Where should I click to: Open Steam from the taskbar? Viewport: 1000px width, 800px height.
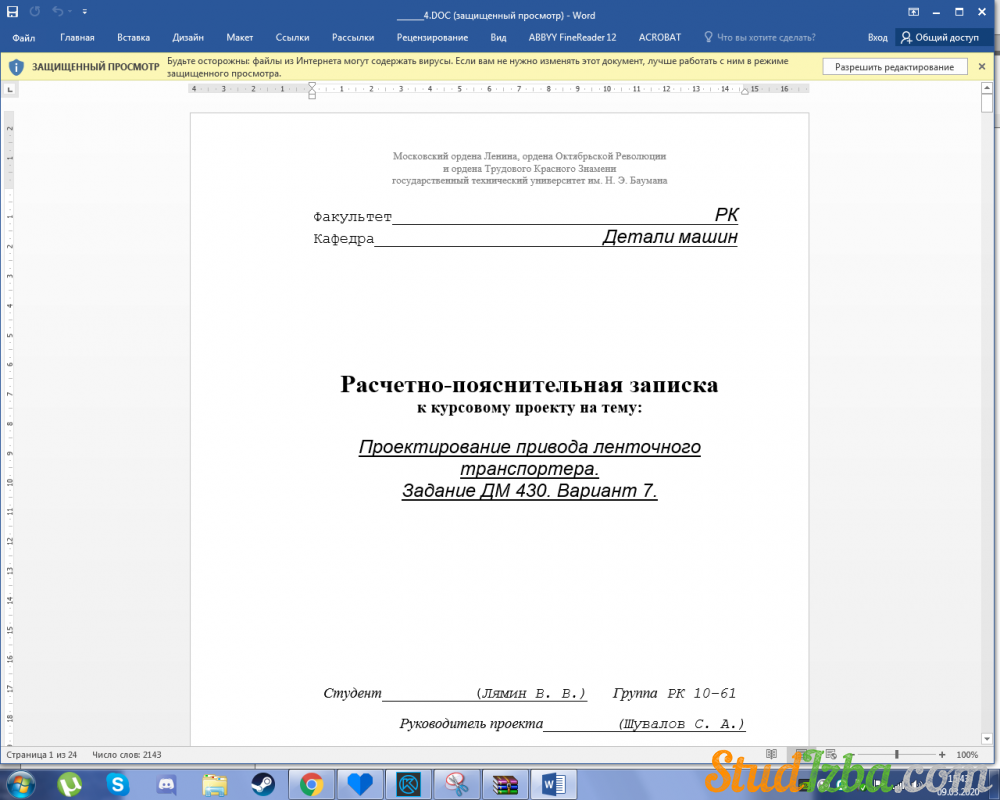click(263, 784)
